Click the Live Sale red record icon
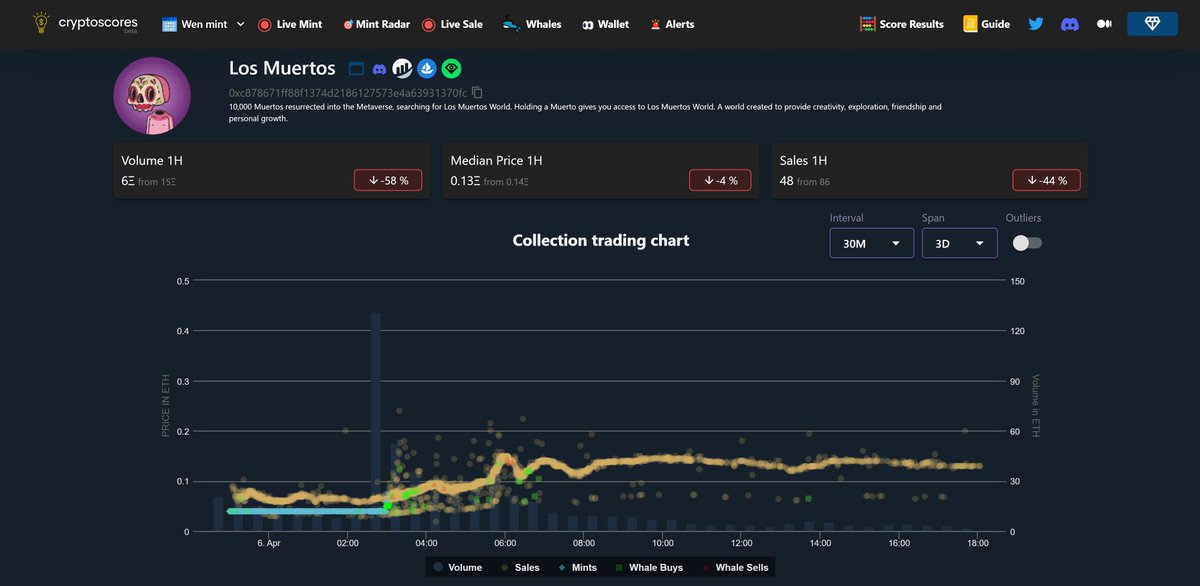1200x586 pixels. tap(428, 24)
